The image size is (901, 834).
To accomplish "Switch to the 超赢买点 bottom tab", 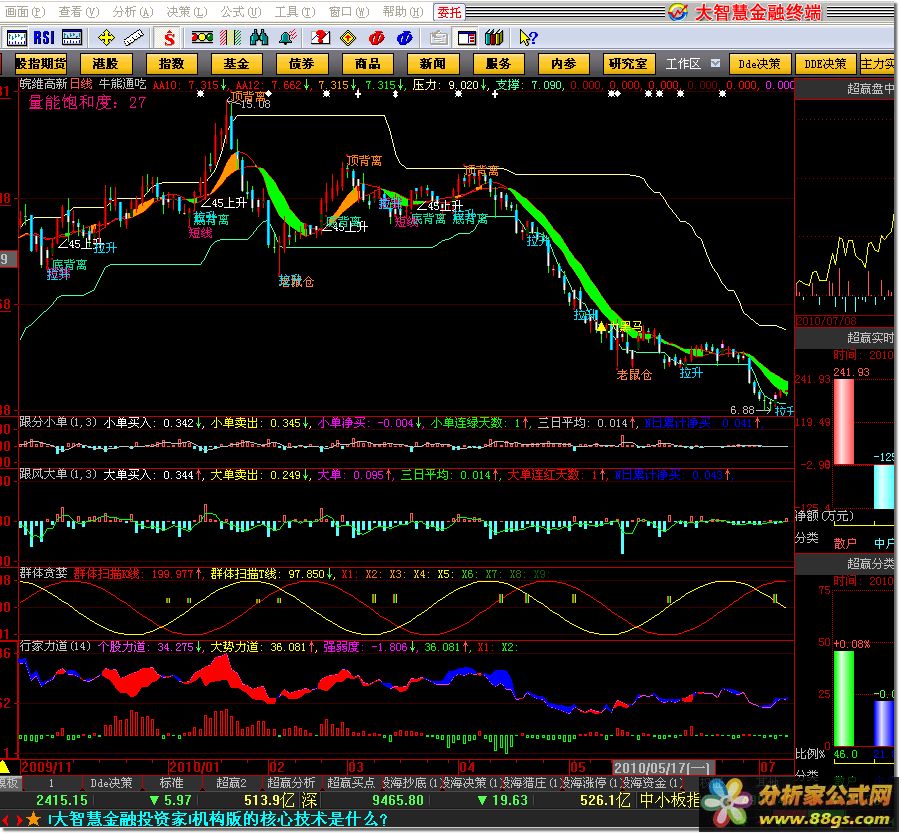I will pos(351,783).
